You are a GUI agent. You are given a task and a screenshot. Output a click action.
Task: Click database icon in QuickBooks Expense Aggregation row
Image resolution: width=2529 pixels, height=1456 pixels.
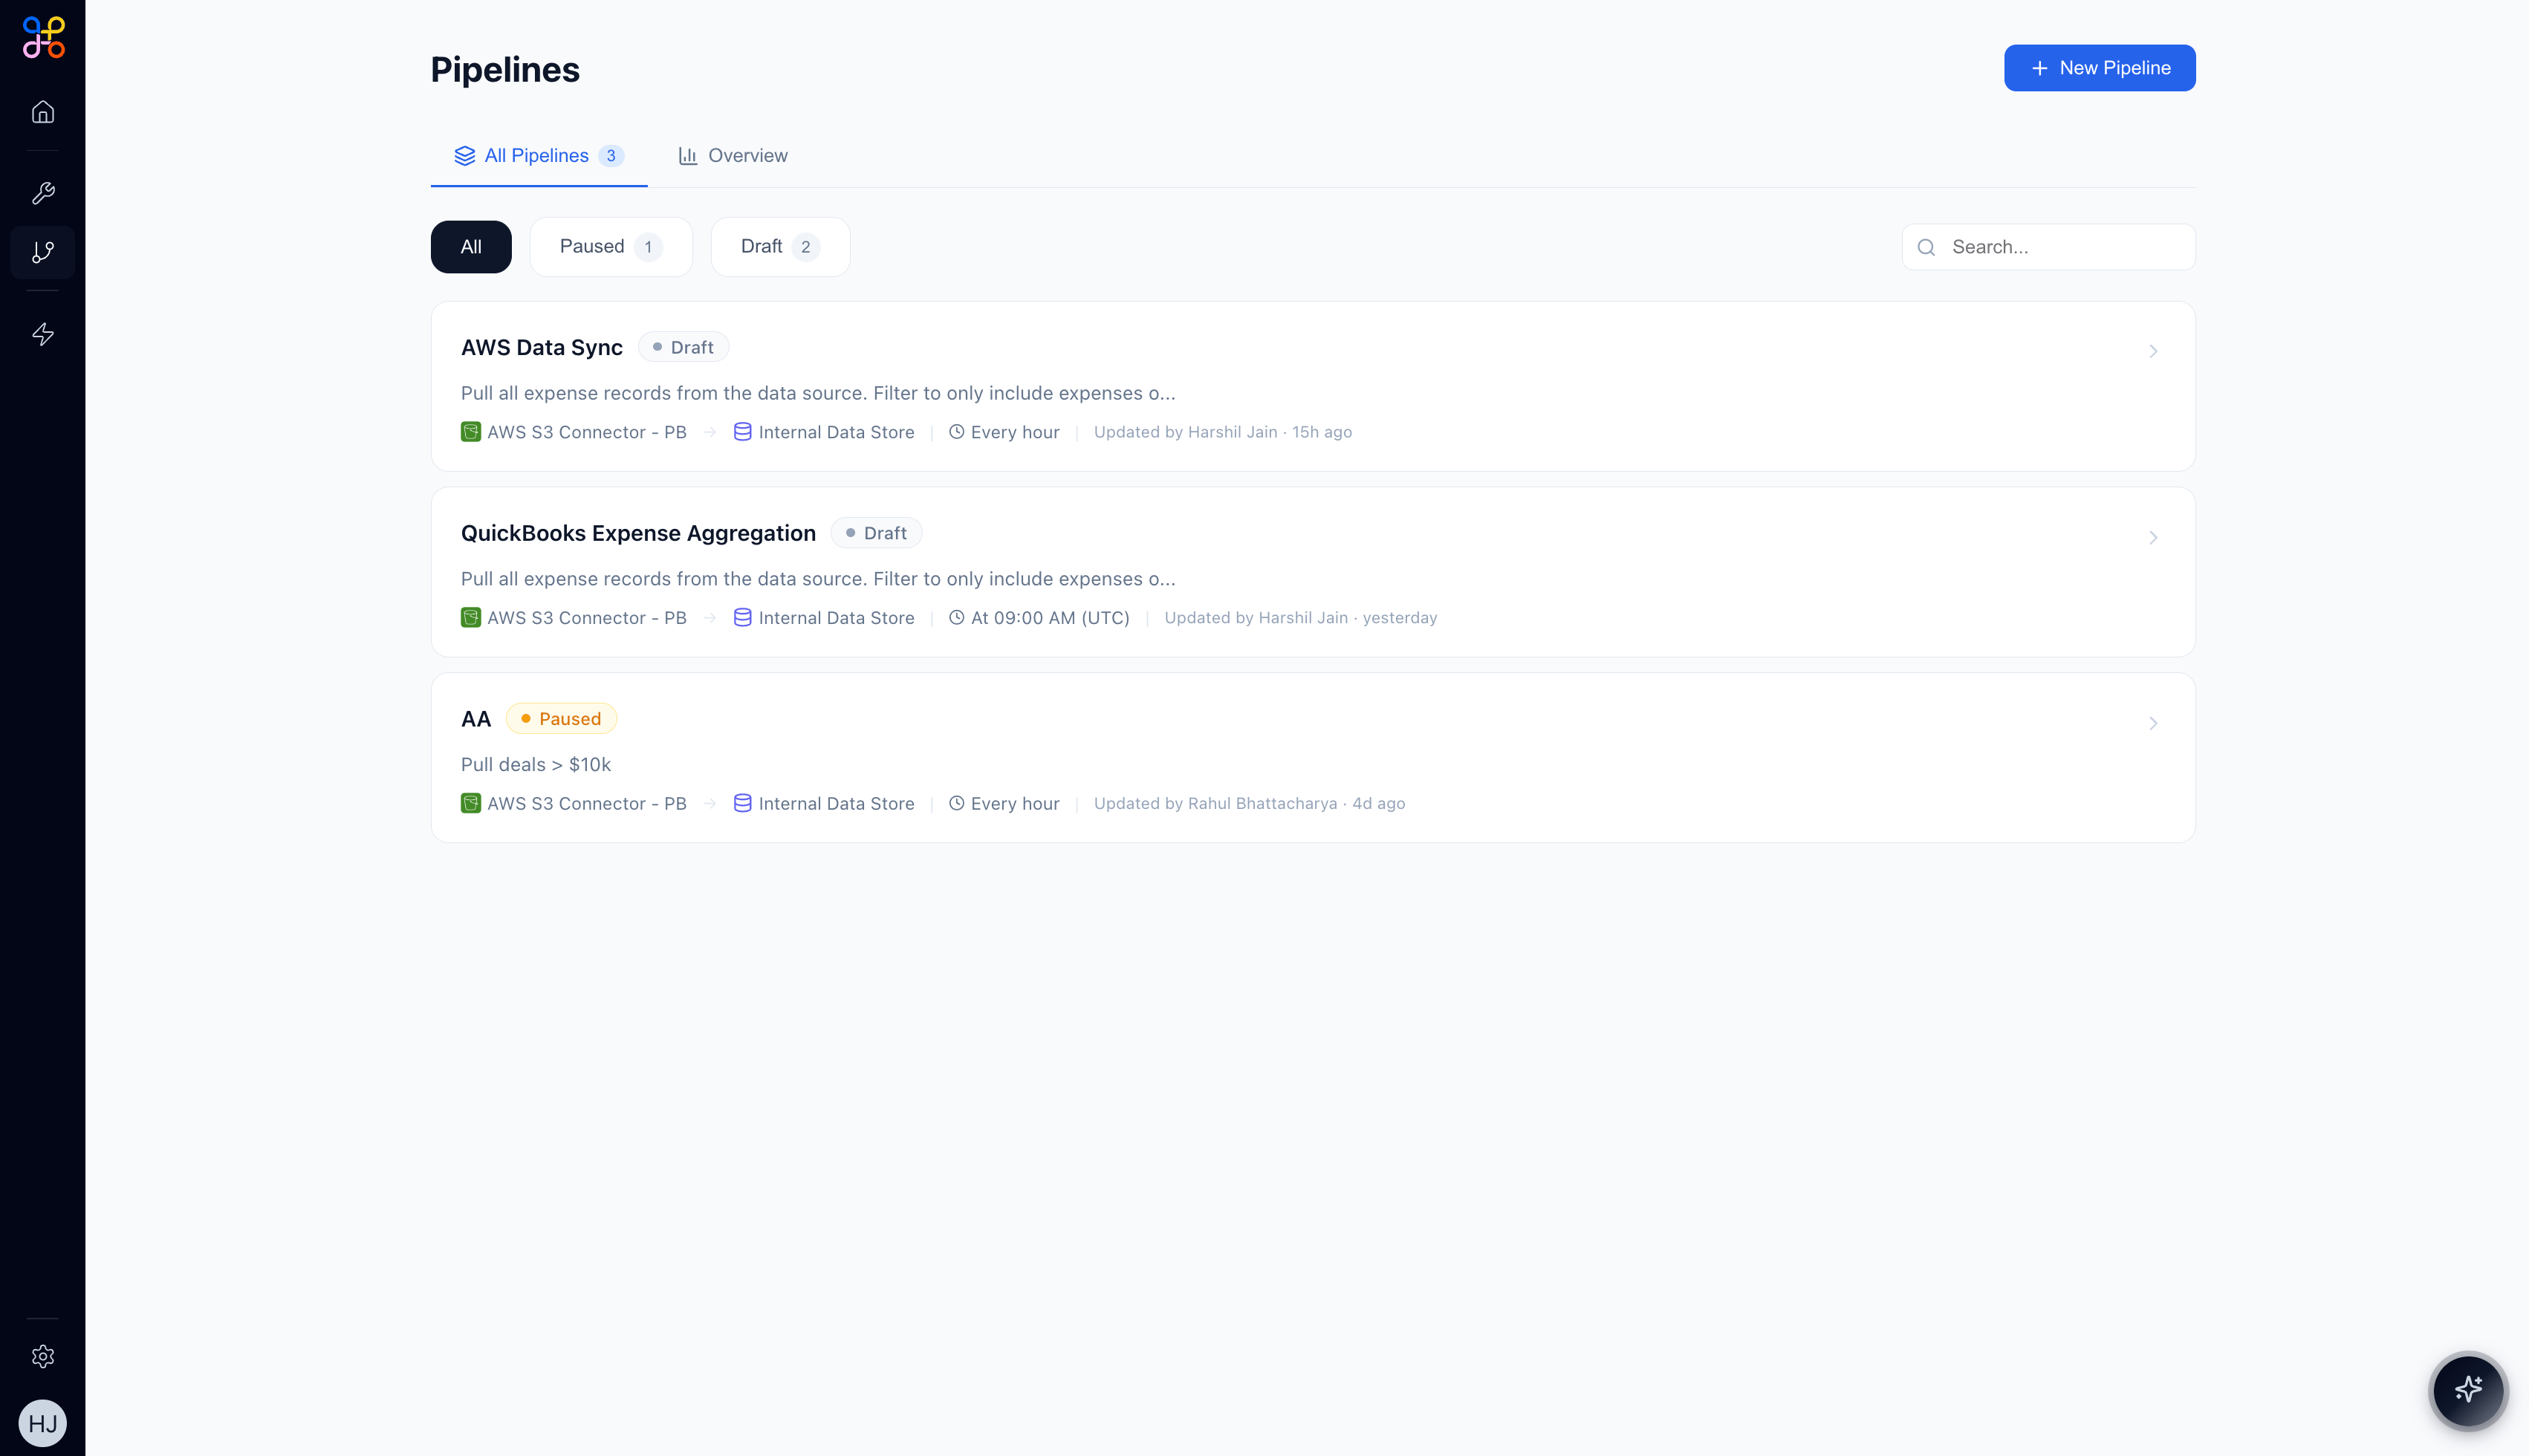[742, 617]
